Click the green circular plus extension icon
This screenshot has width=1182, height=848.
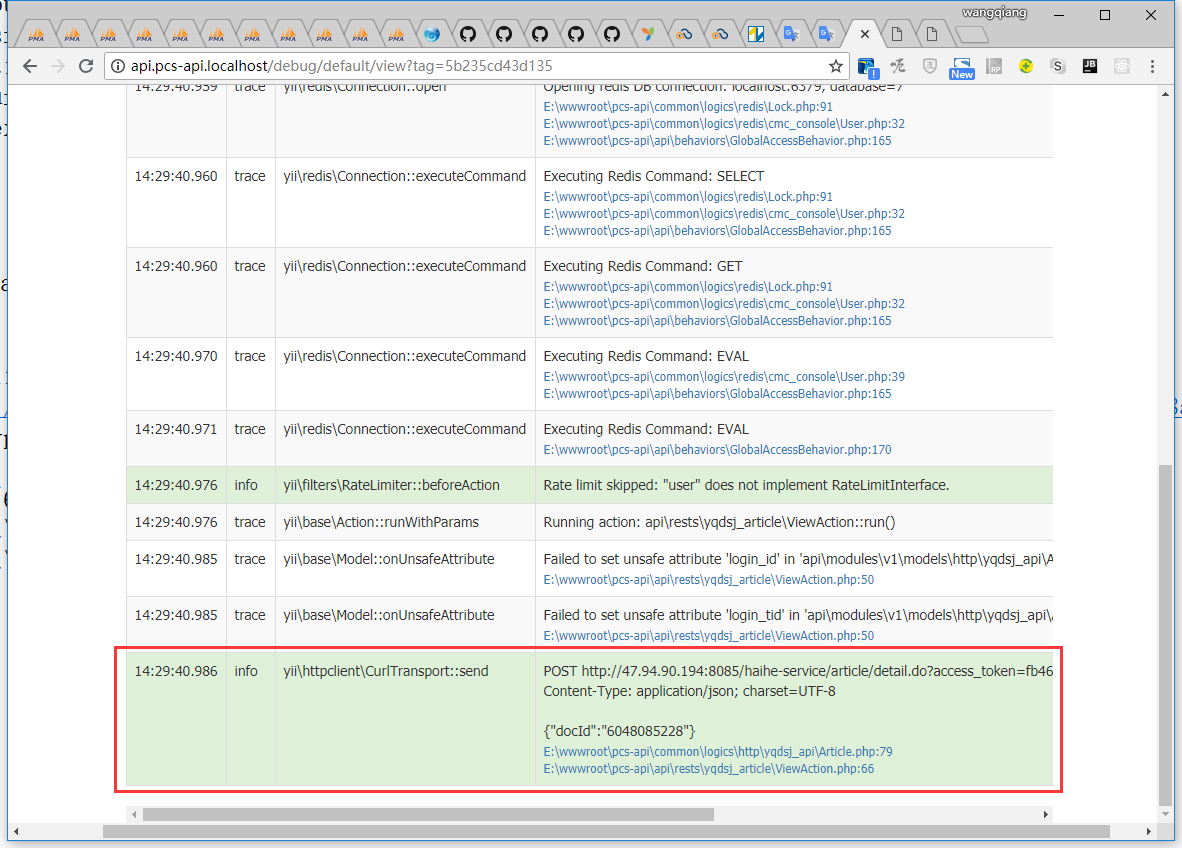pos(1026,67)
